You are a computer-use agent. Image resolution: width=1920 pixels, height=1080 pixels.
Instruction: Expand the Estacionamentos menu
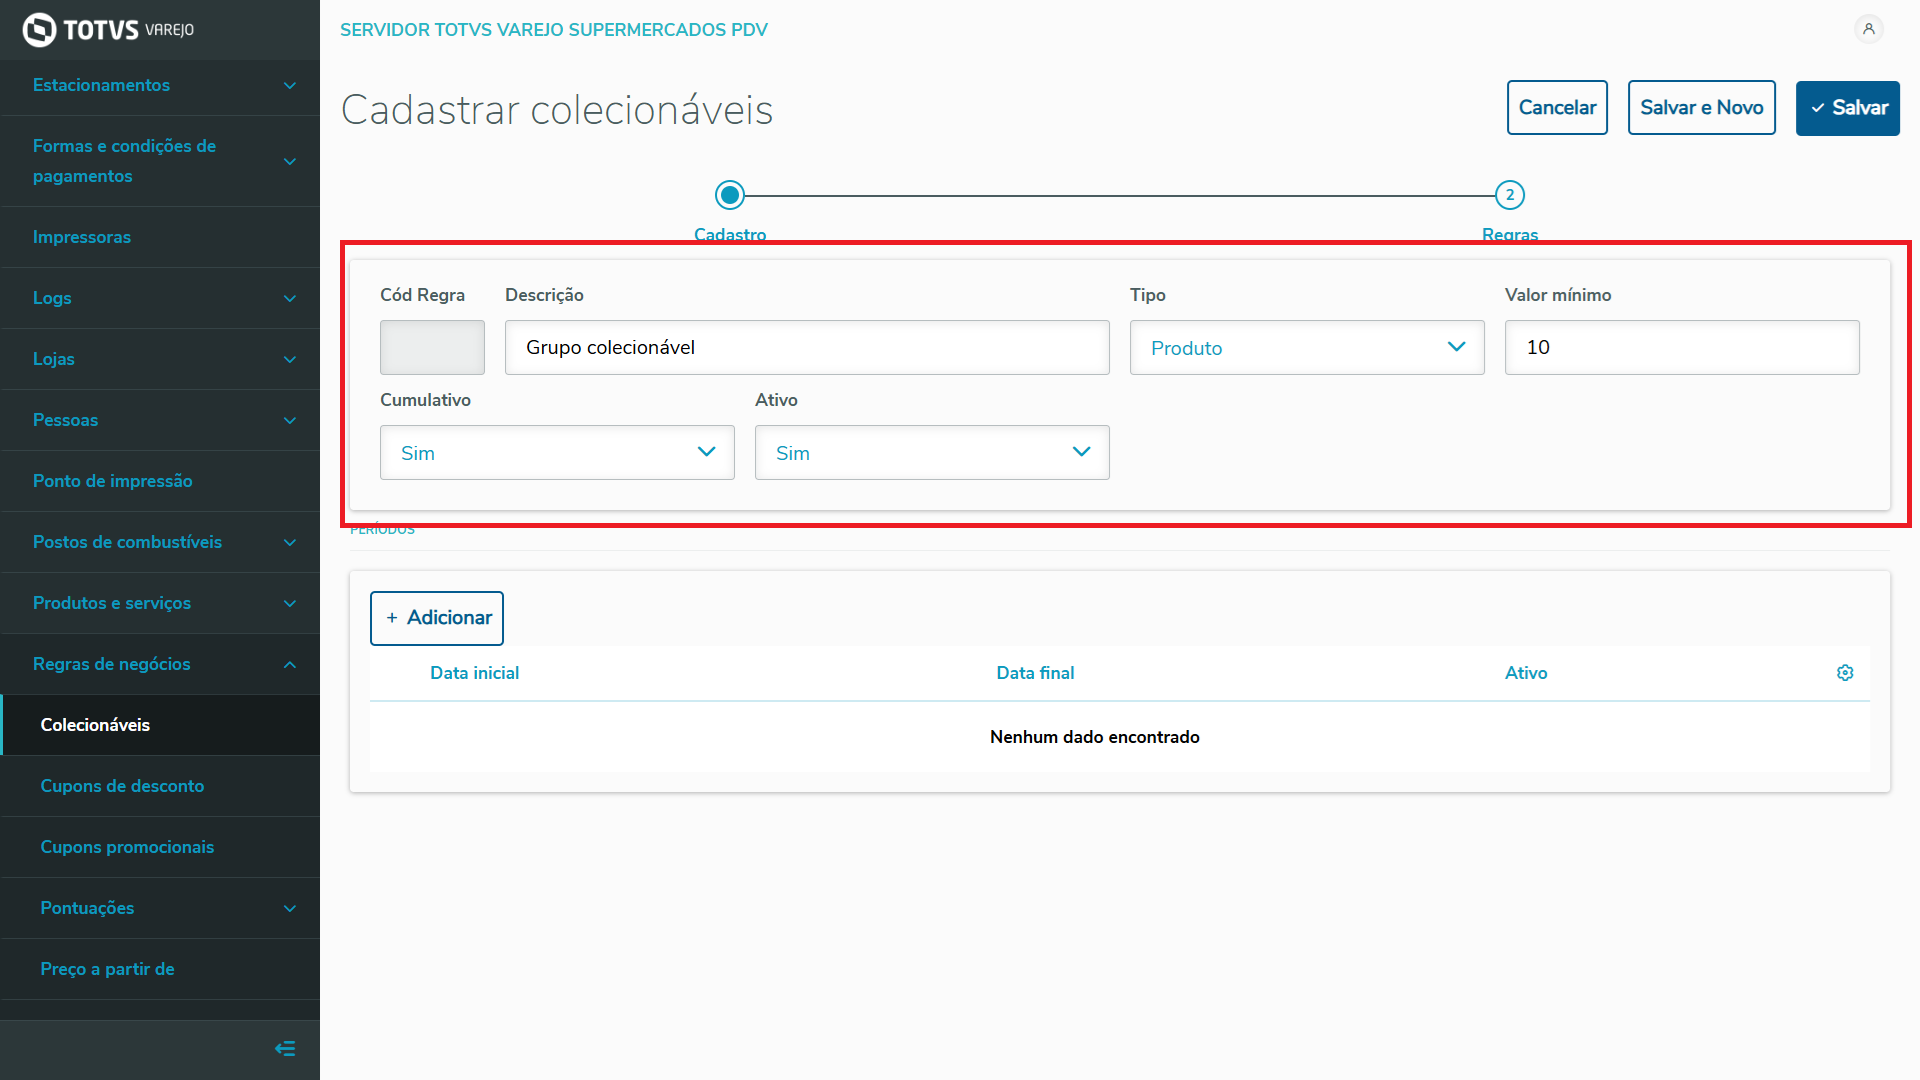(x=160, y=86)
